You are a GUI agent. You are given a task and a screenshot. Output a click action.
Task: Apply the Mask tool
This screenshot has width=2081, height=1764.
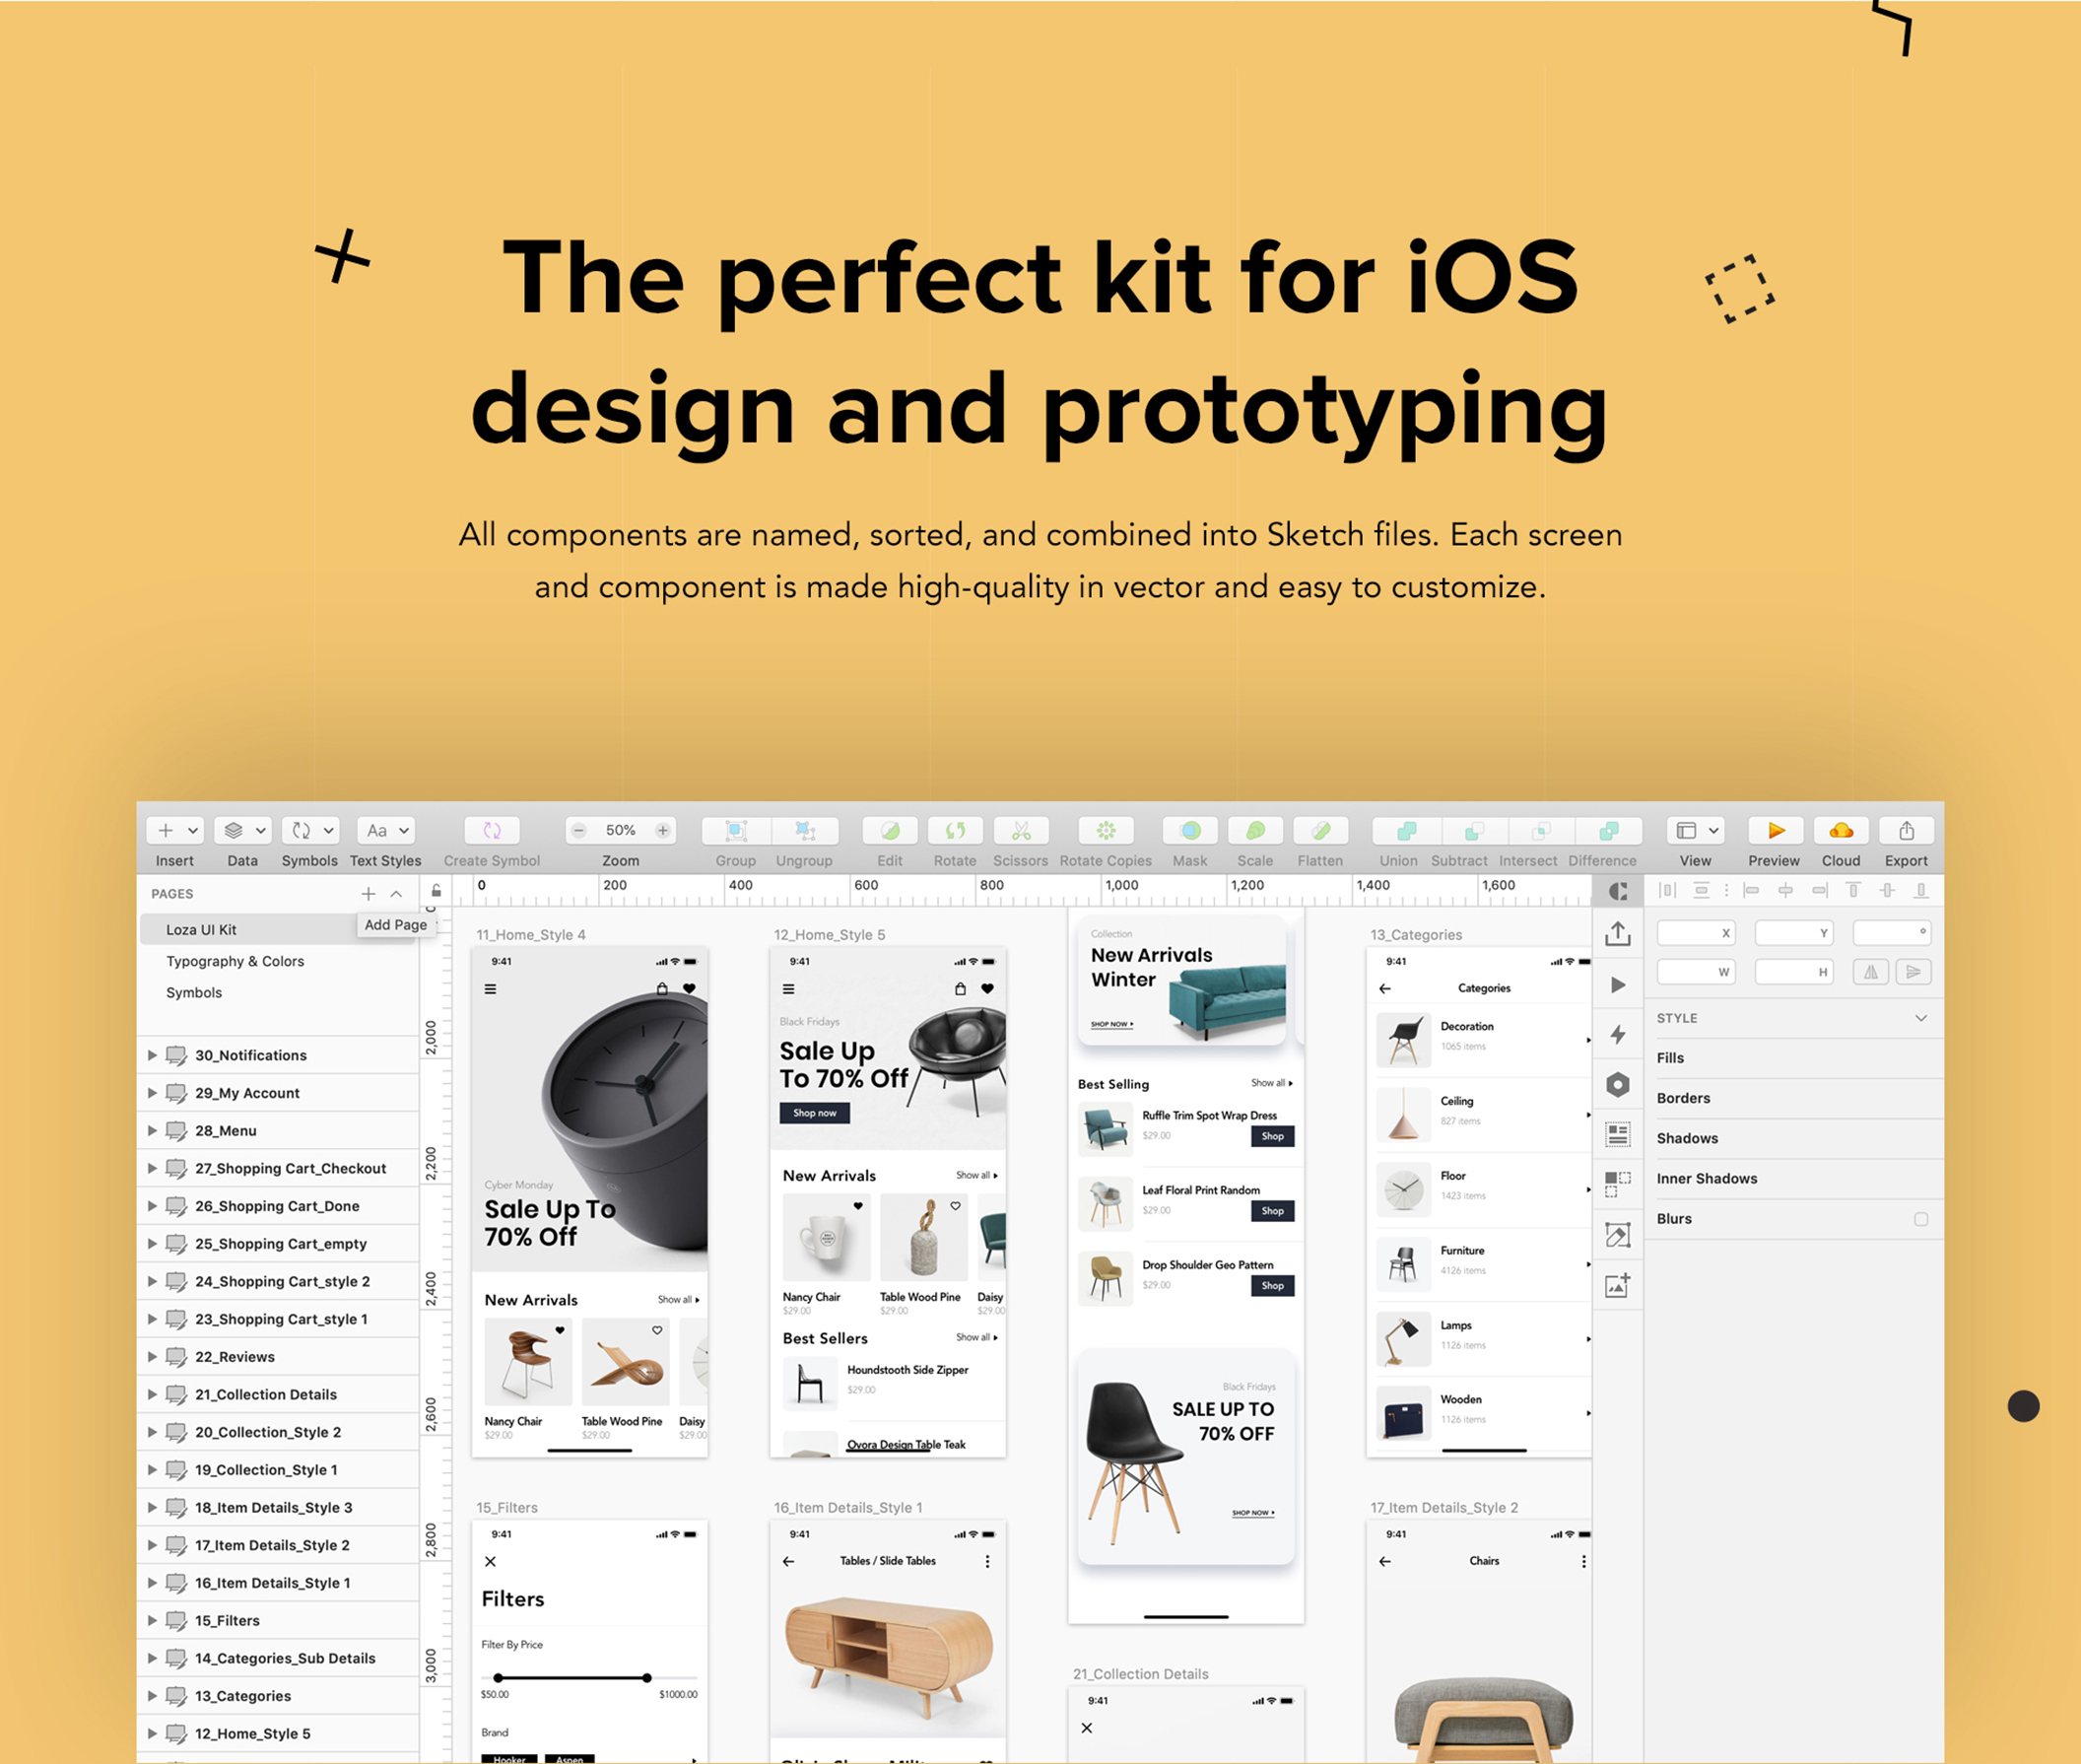coord(1189,830)
